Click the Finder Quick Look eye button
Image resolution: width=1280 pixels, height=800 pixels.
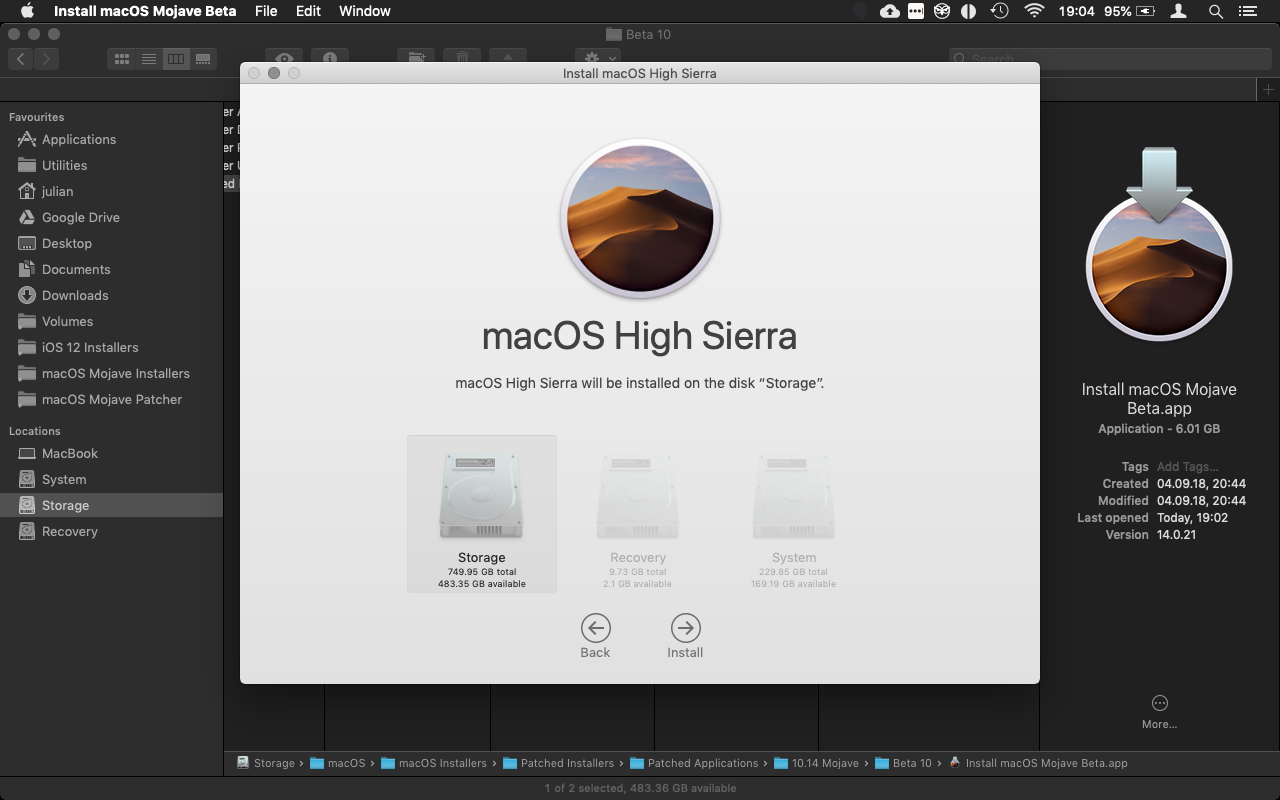point(285,58)
